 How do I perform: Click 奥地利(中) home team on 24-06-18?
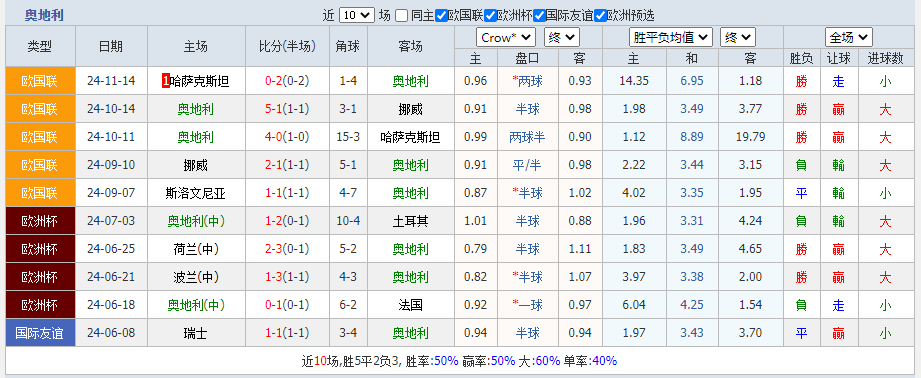[x=196, y=305]
